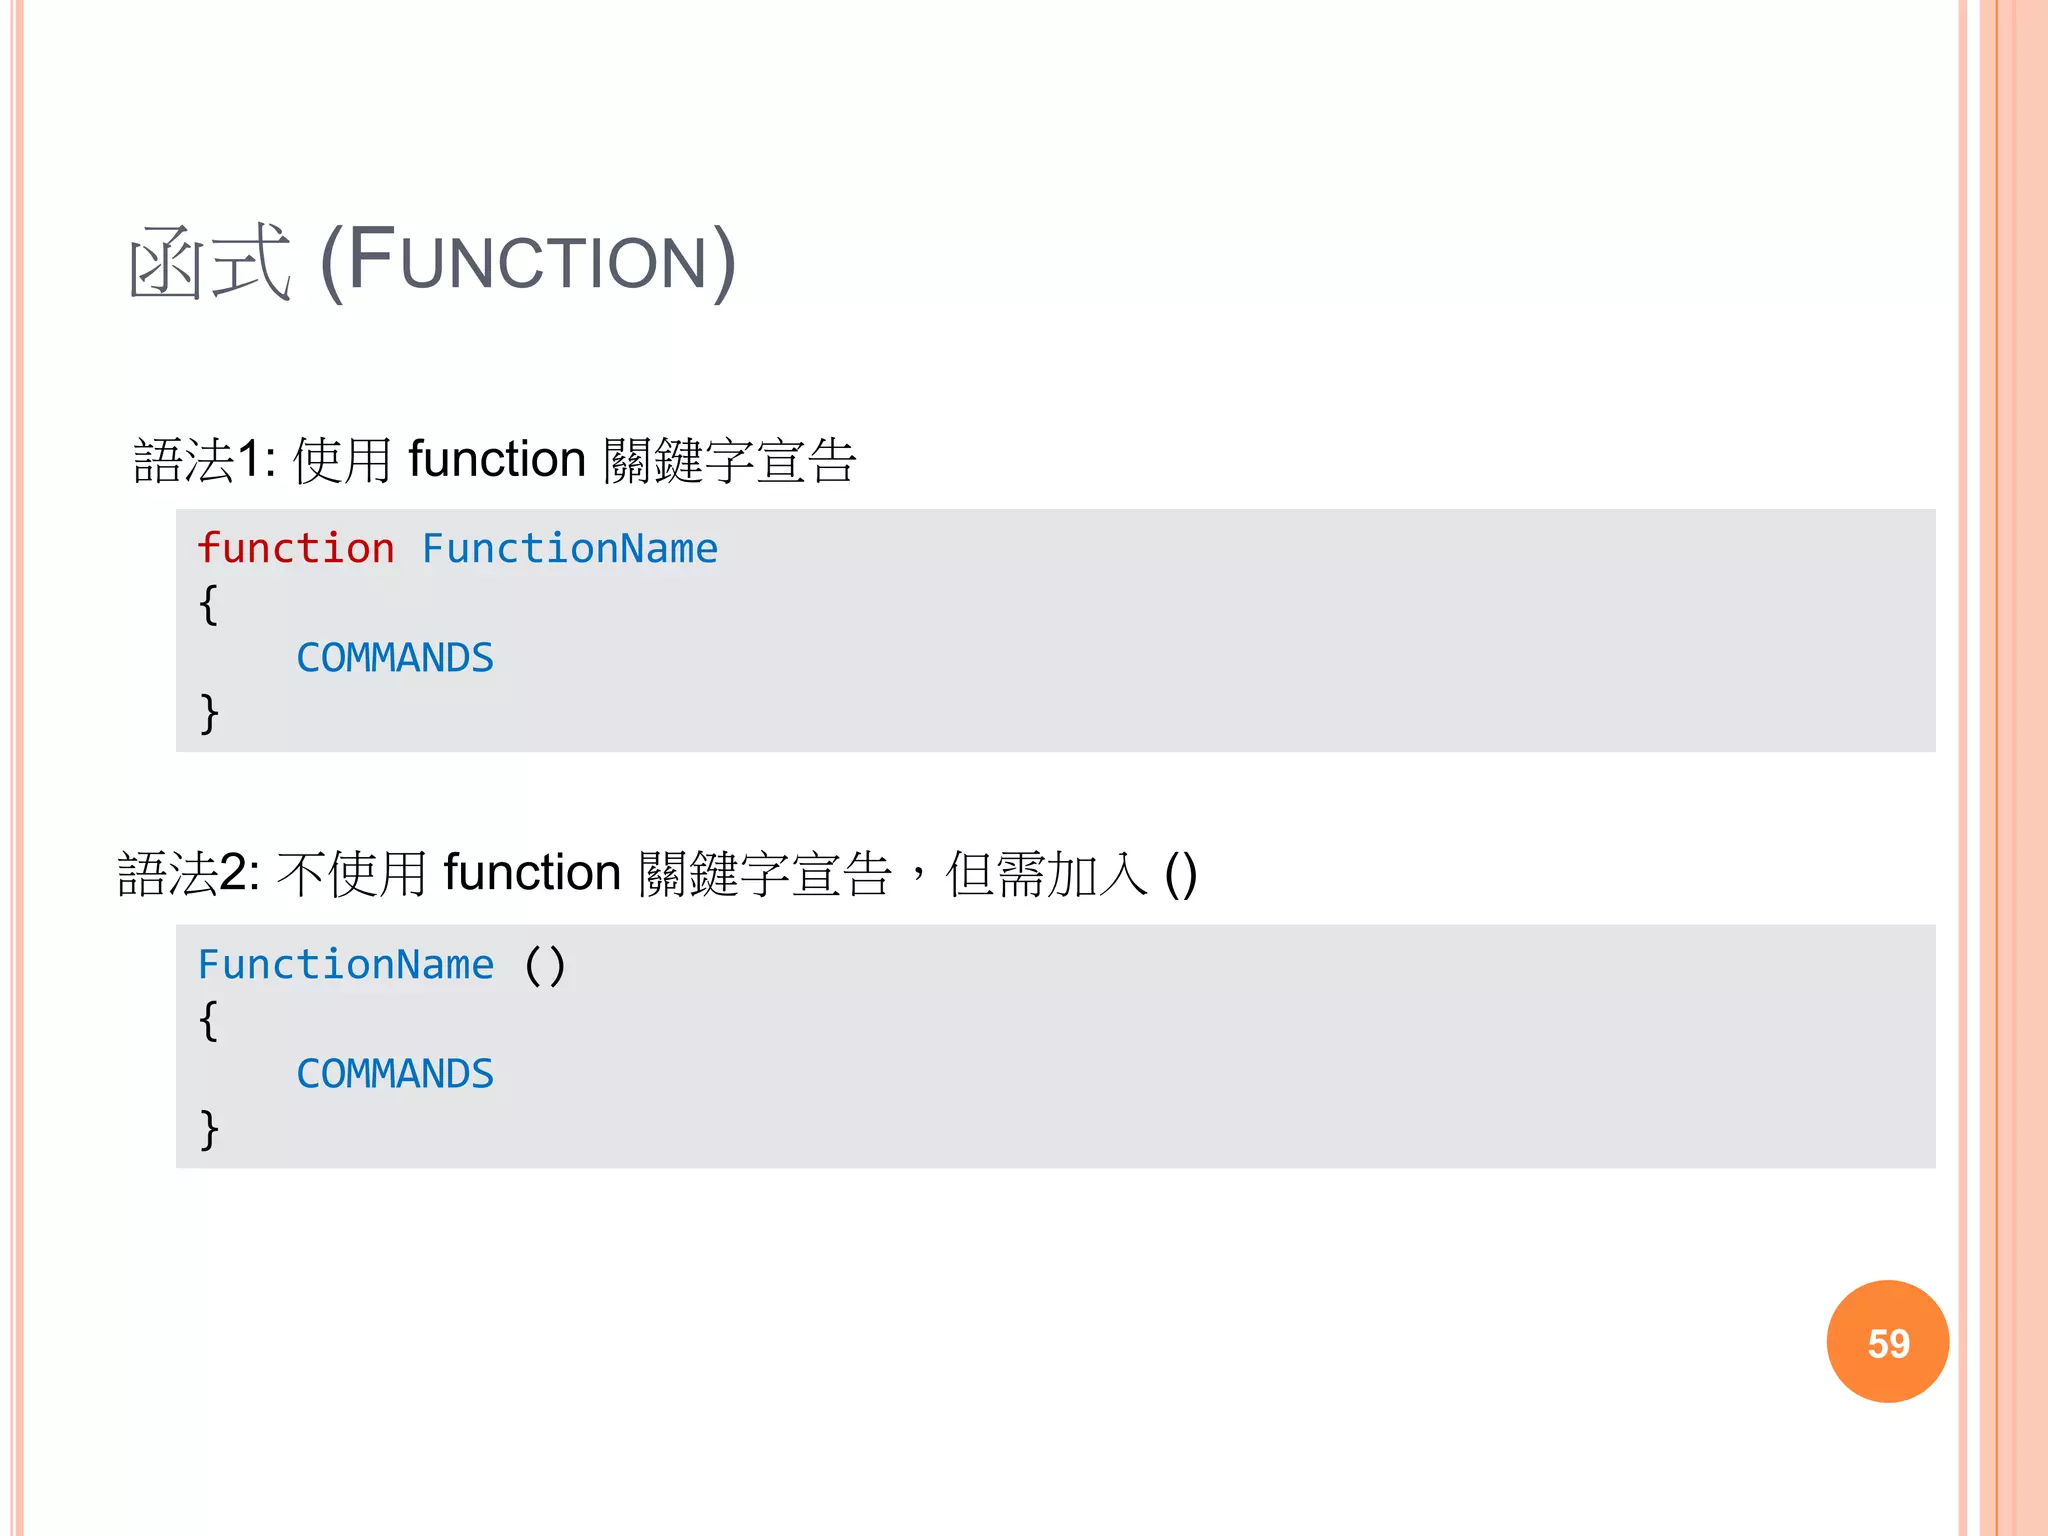Click FunctionName in the second code block
This screenshot has width=2048, height=1536.
[346, 965]
